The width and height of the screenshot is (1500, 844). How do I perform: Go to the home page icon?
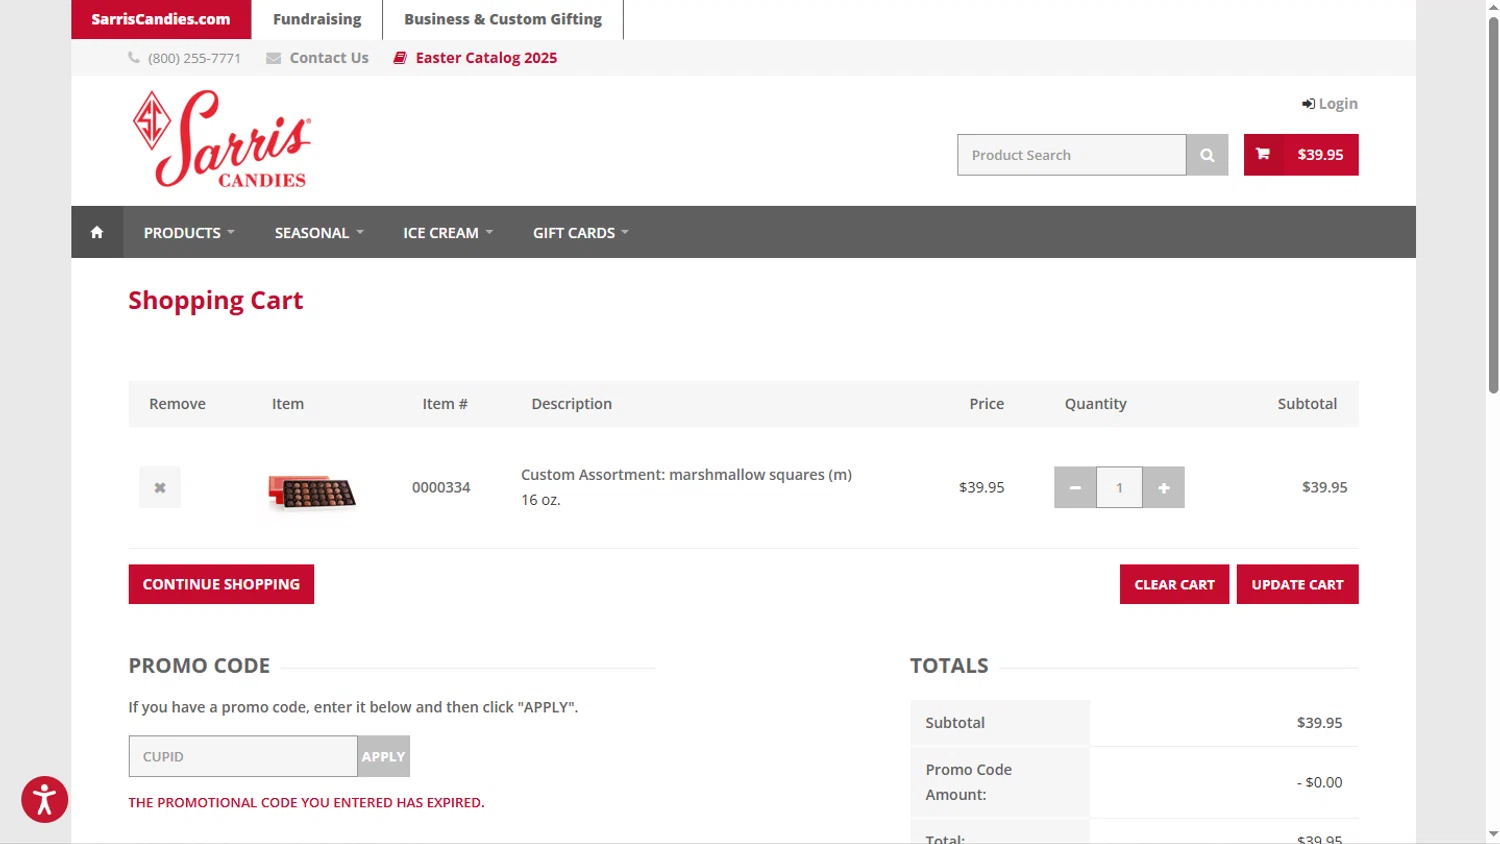point(97,232)
